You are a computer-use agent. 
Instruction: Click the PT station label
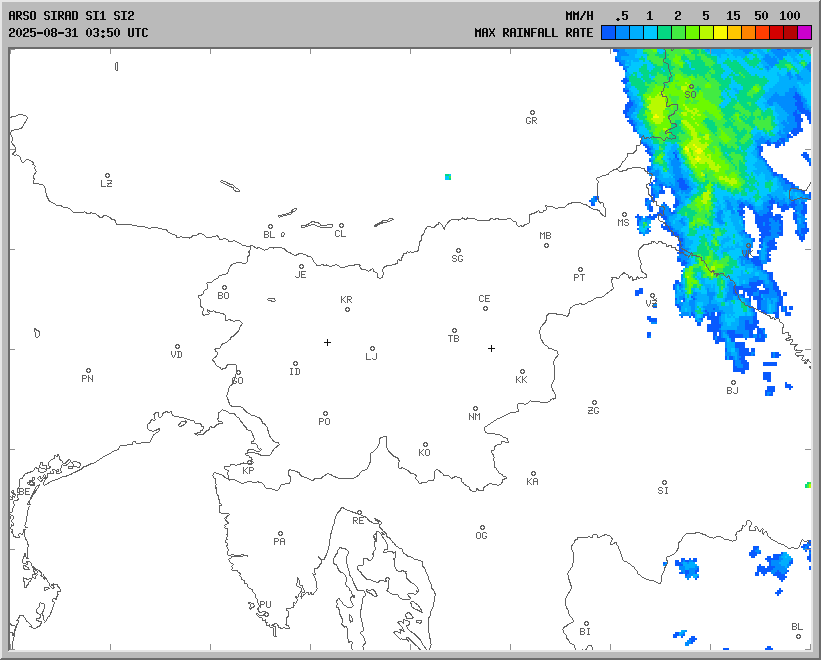tap(579, 278)
